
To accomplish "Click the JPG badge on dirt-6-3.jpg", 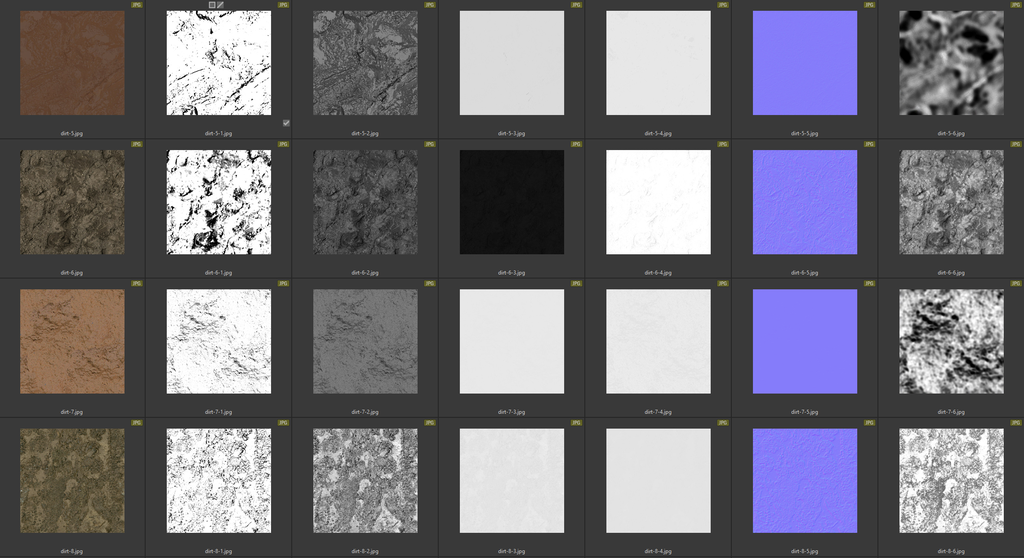I will click(576, 144).
